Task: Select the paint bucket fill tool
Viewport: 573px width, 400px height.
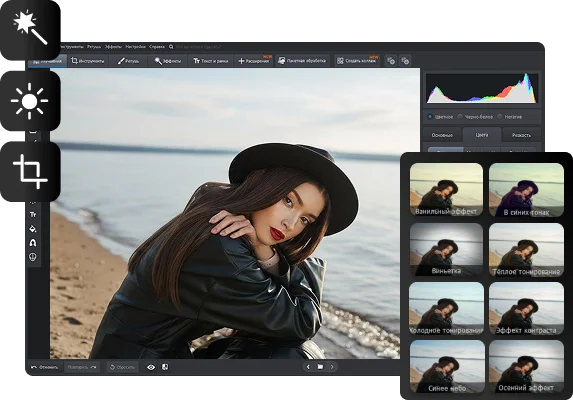Action: pos(33,229)
